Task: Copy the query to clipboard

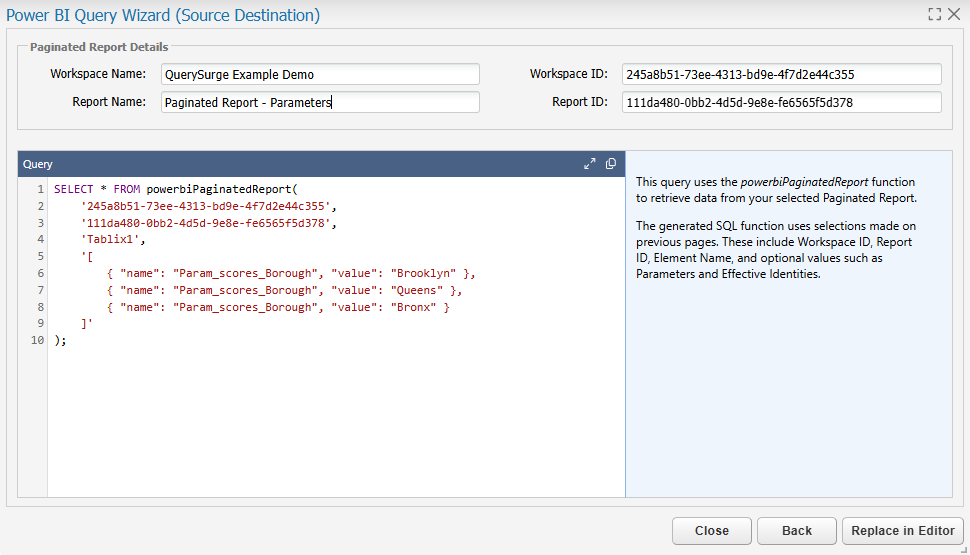Action: click(611, 163)
